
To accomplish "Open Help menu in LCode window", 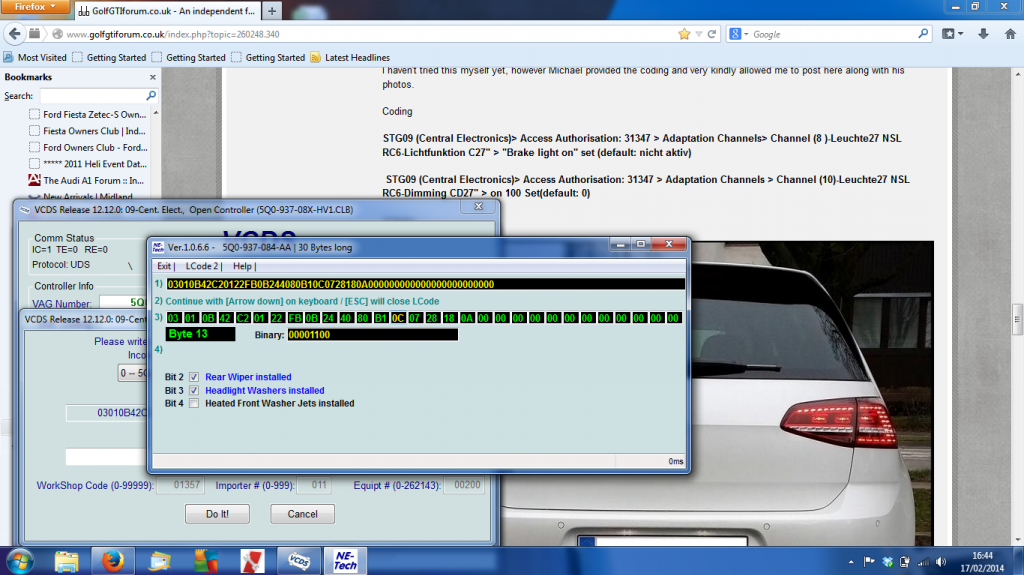I will [x=243, y=266].
